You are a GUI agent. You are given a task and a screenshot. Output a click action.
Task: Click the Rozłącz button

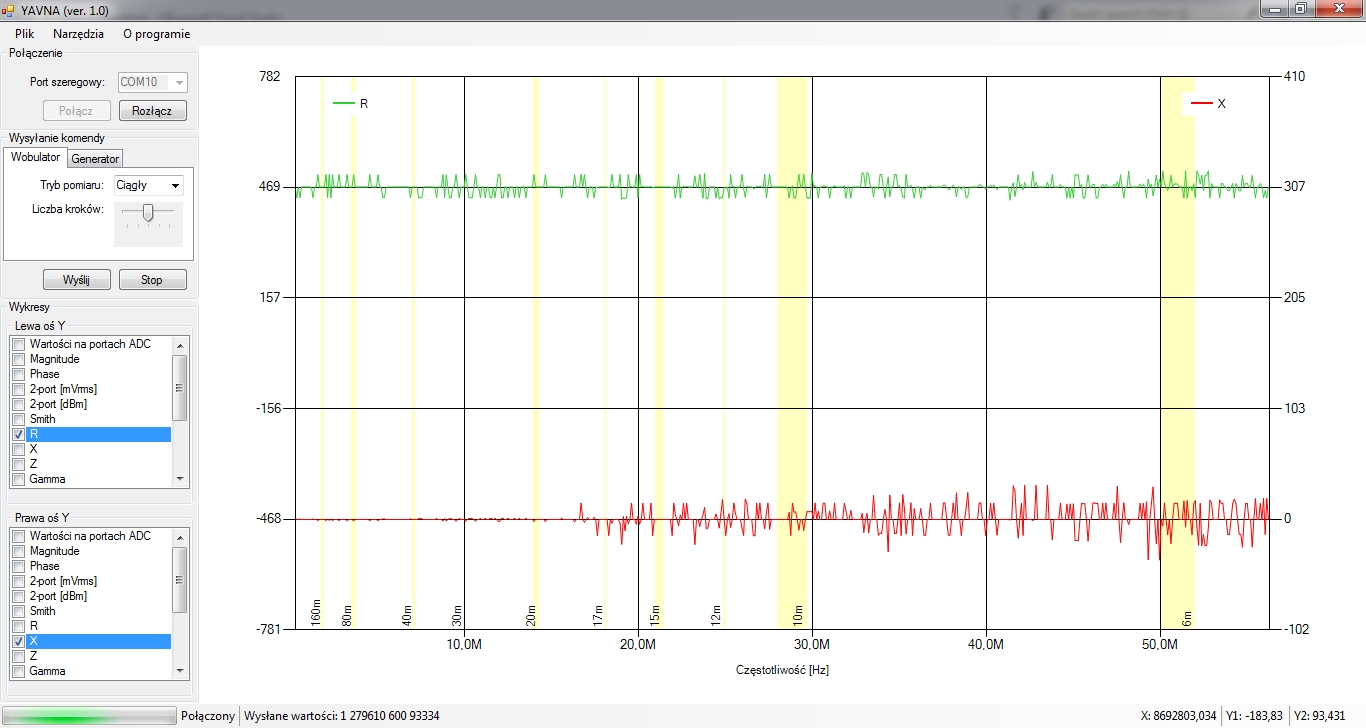pyautogui.click(x=152, y=111)
